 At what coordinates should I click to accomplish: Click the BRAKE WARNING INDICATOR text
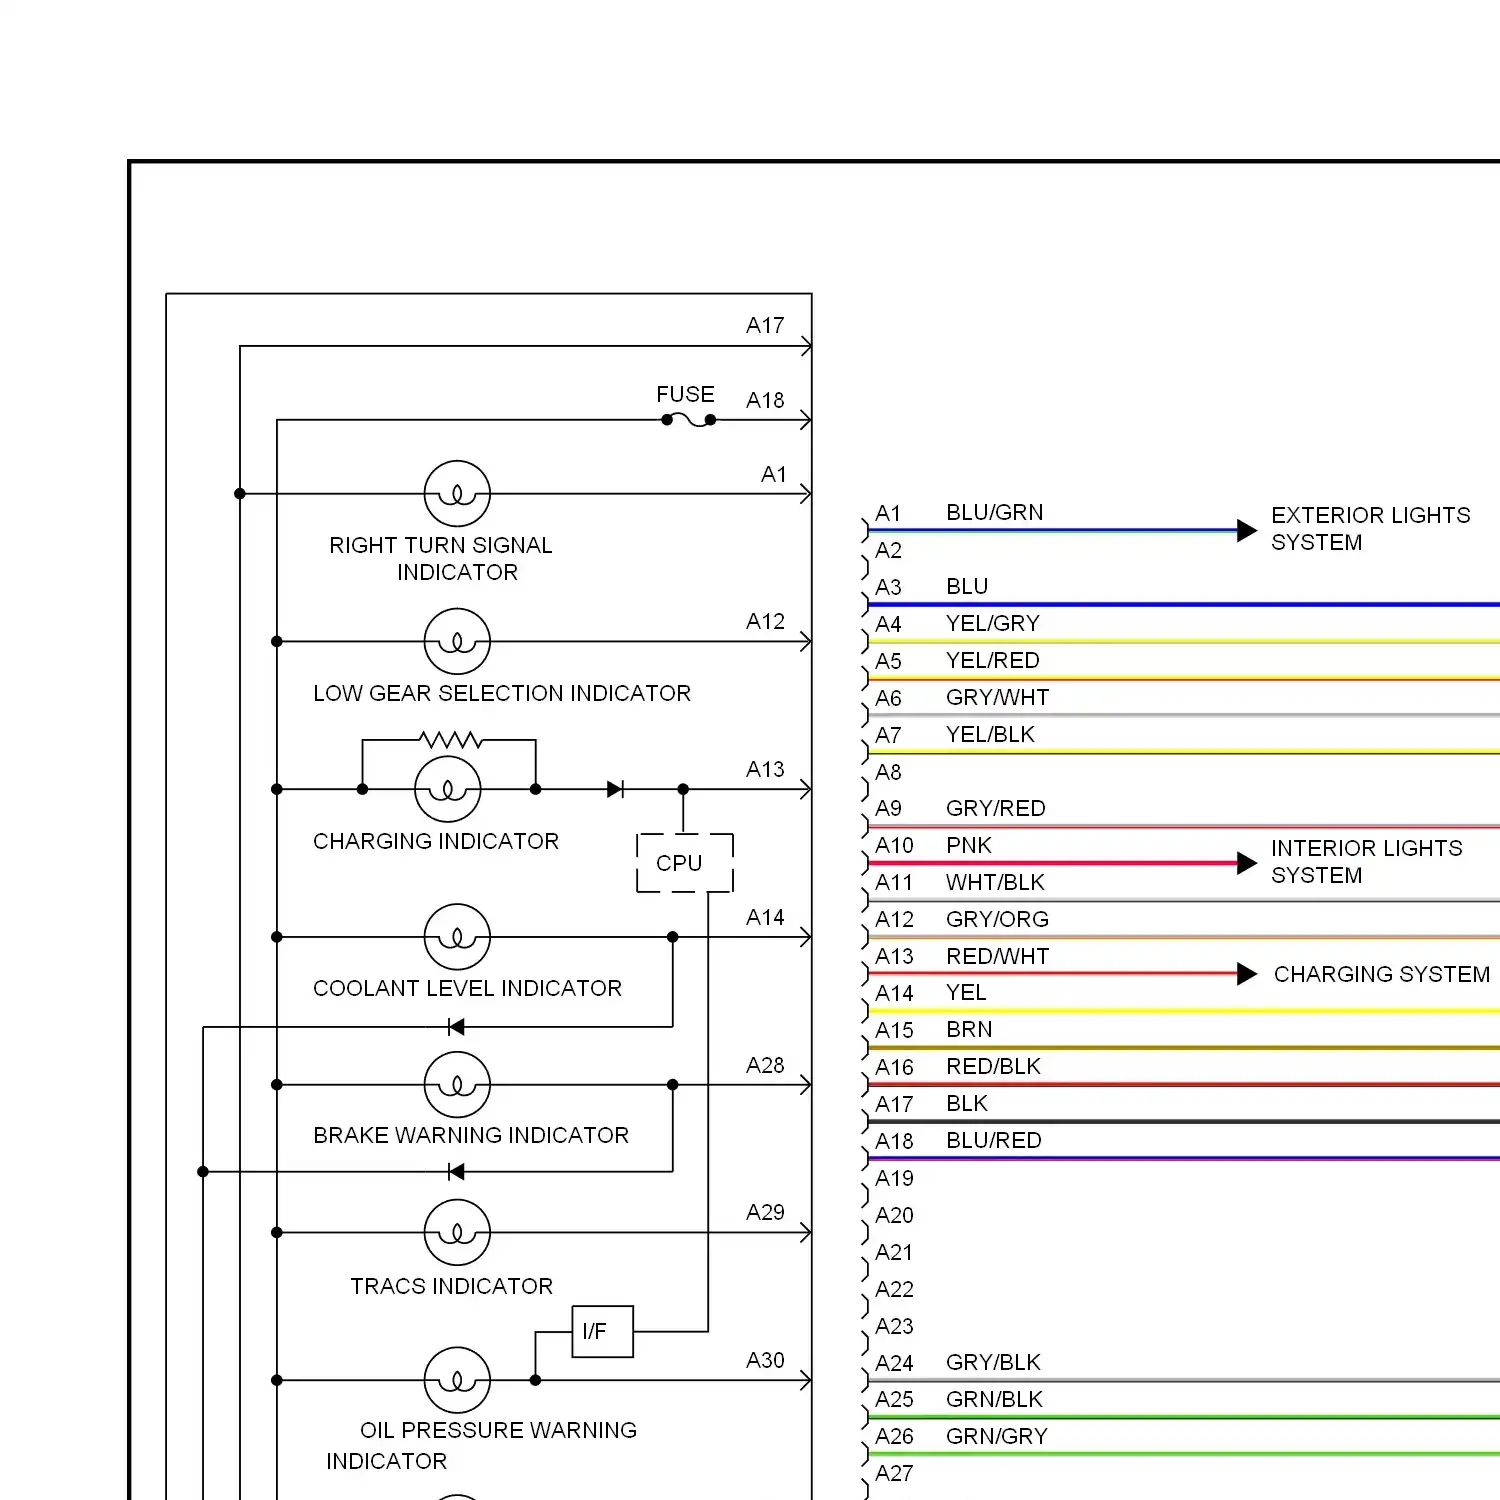pyautogui.click(x=471, y=1136)
